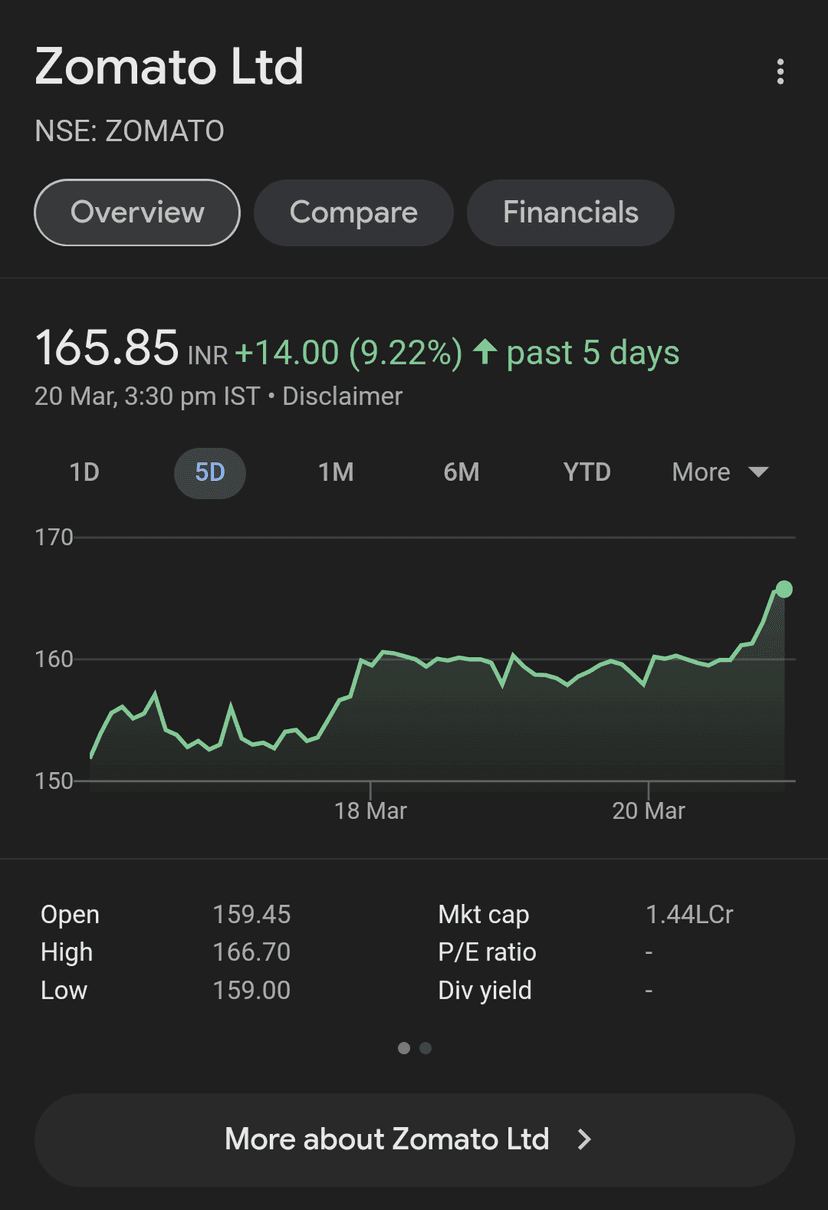Show the YTD price chart

click(x=587, y=472)
